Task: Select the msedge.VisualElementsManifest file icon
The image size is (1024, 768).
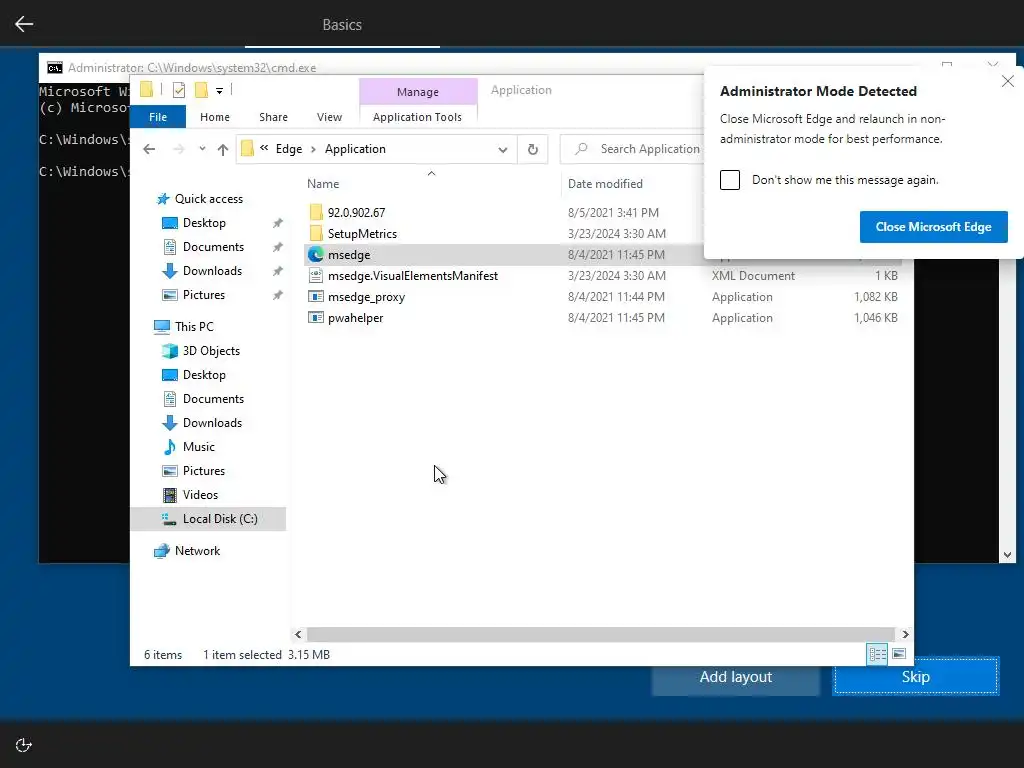Action: (316, 276)
